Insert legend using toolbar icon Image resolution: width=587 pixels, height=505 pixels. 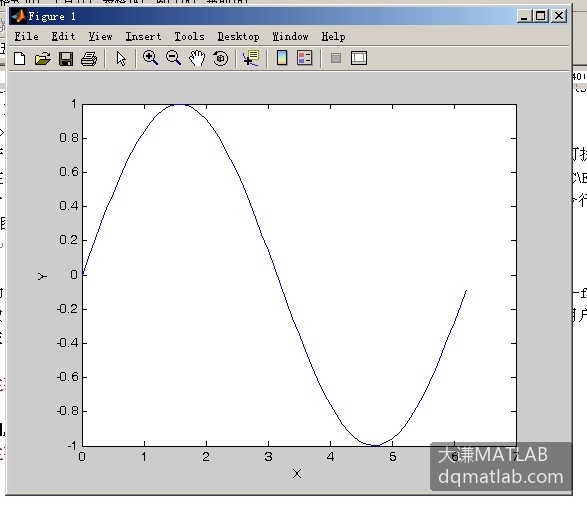click(x=305, y=58)
